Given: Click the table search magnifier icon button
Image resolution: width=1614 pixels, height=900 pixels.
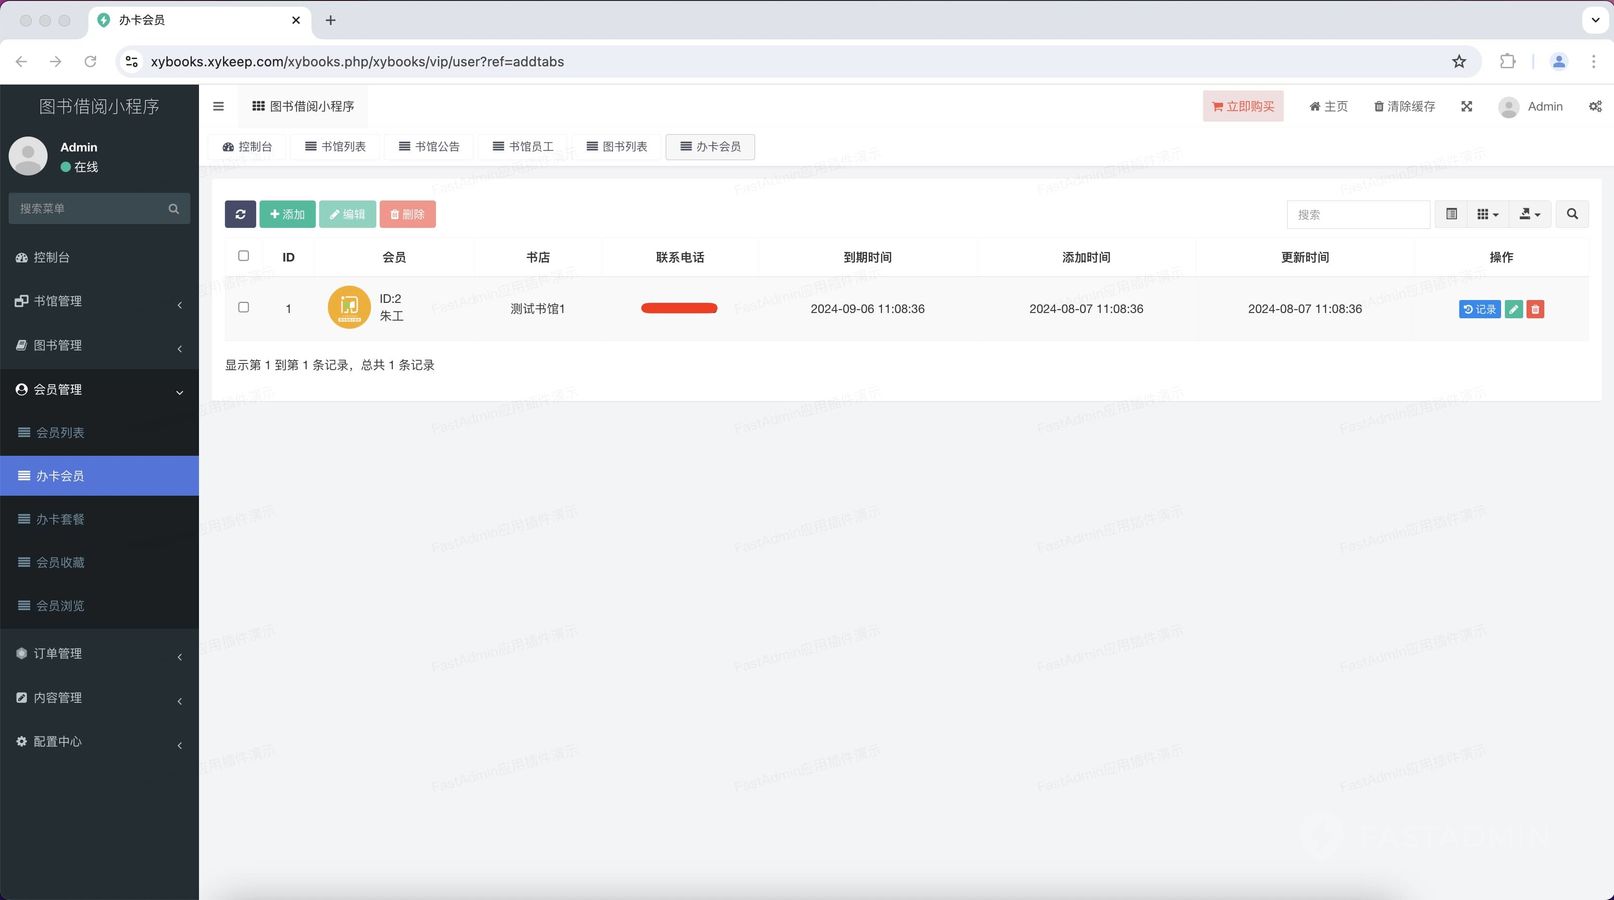Looking at the screenshot, I should point(1572,214).
